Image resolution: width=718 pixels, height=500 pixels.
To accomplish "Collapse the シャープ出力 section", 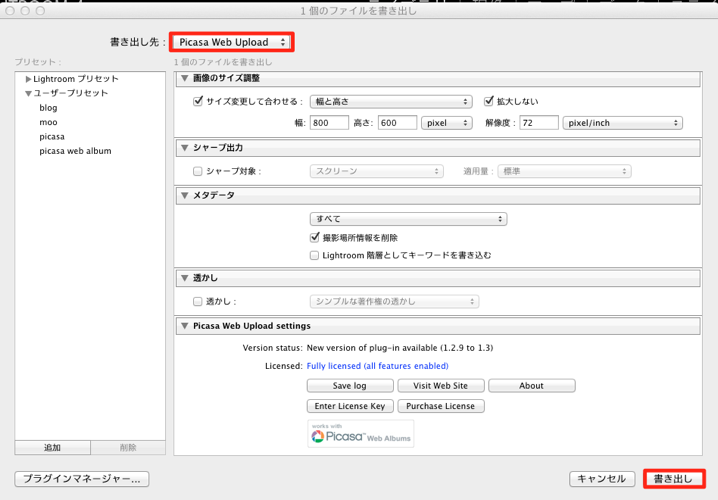I will 185,148.
